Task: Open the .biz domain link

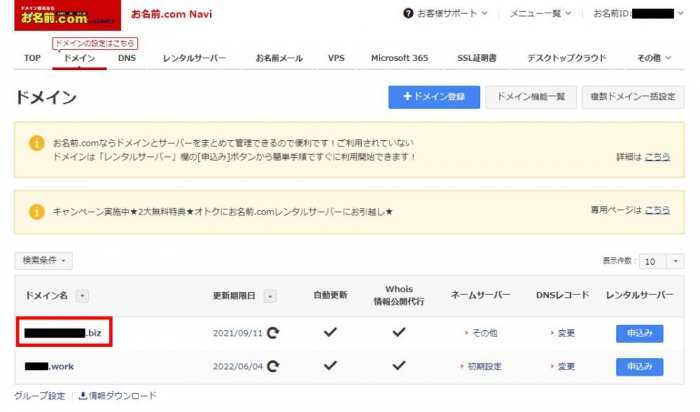Action: (x=63, y=333)
